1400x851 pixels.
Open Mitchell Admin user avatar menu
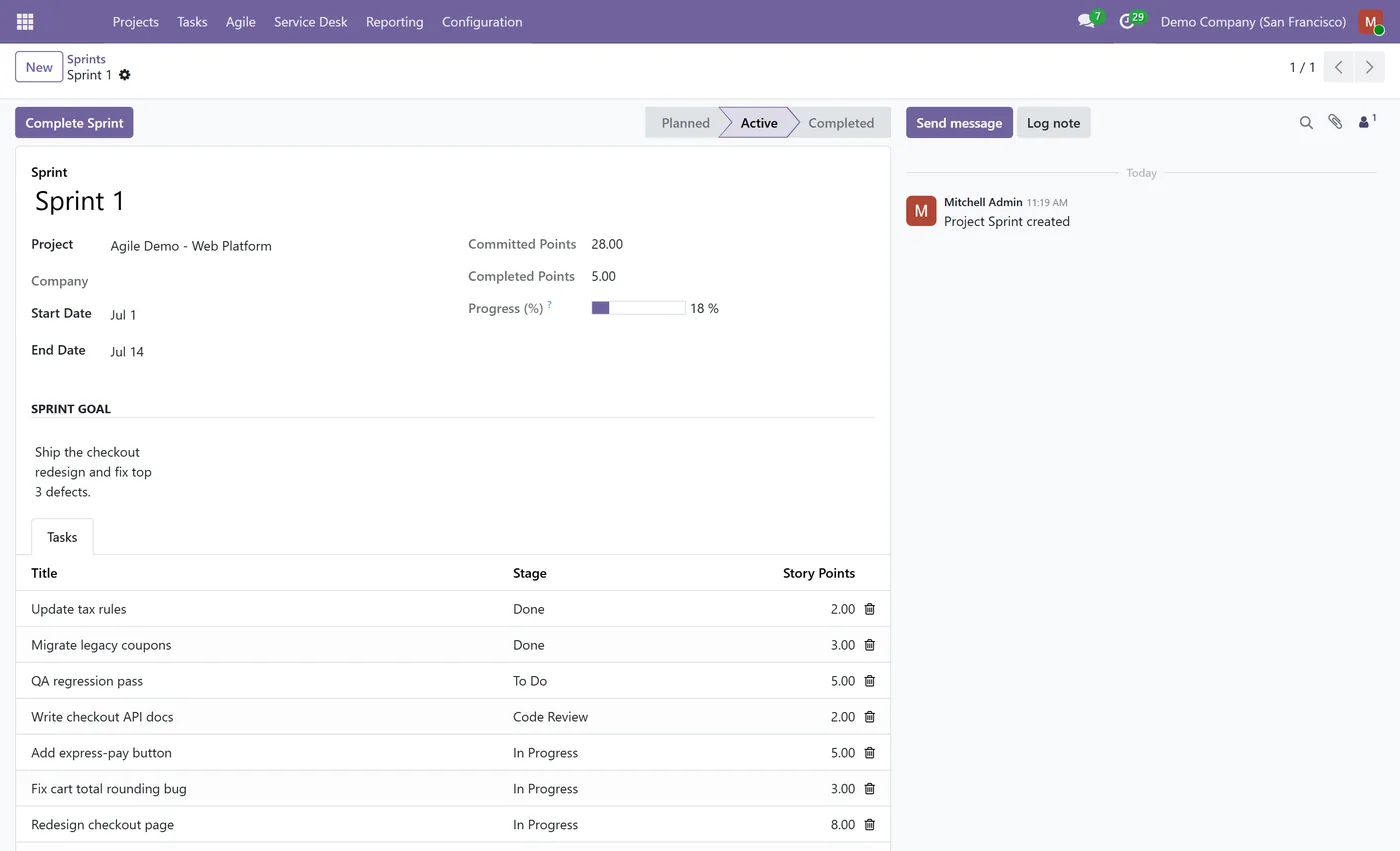click(1371, 21)
